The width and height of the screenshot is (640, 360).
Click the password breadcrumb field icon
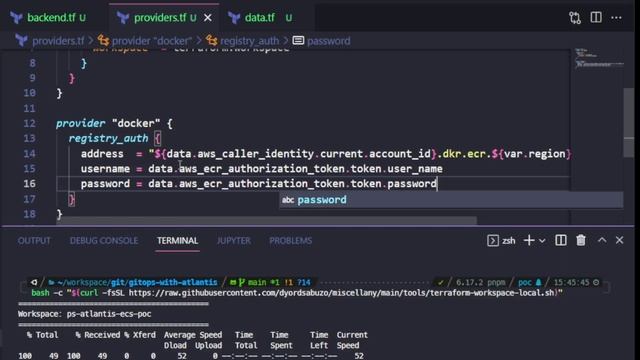298,40
